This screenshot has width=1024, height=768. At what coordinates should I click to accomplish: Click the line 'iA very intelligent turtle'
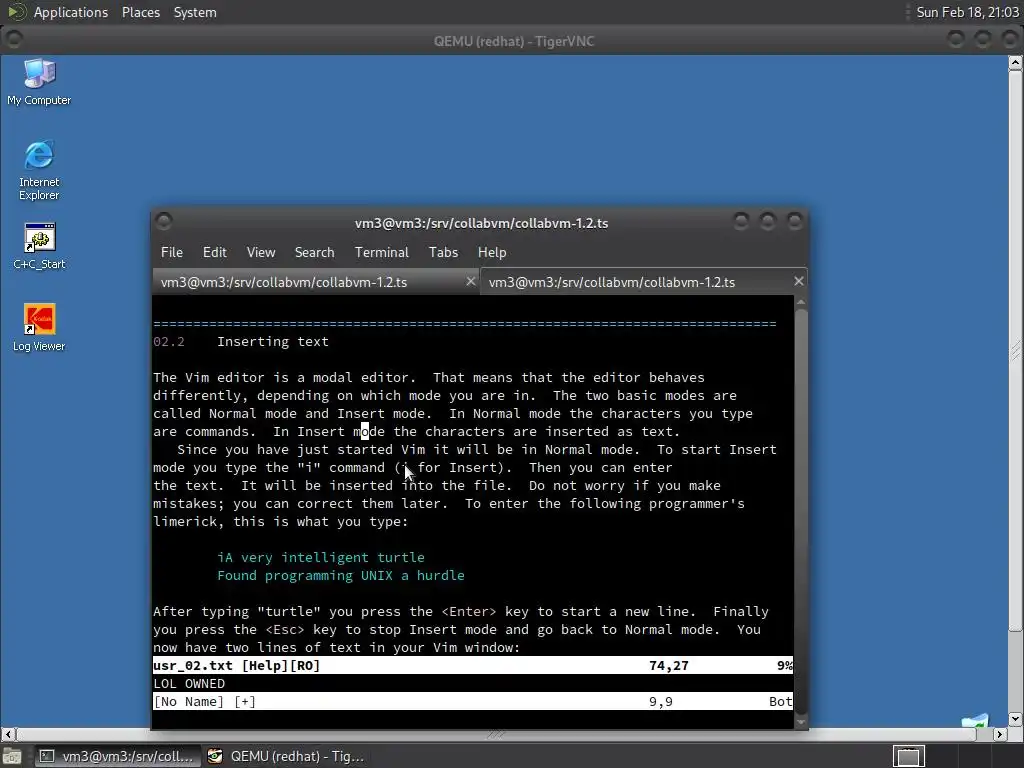click(321, 558)
